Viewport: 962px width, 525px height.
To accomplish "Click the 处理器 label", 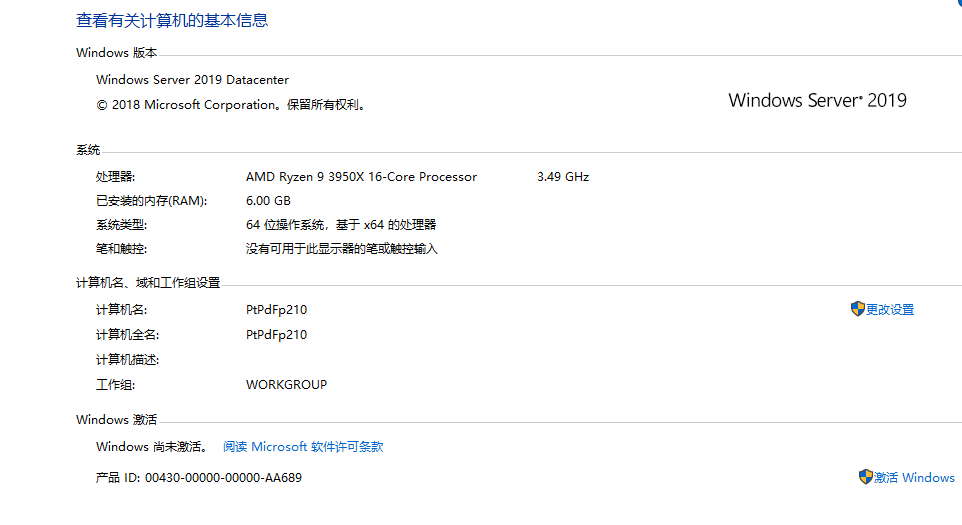I will click(x=115, y=177).
